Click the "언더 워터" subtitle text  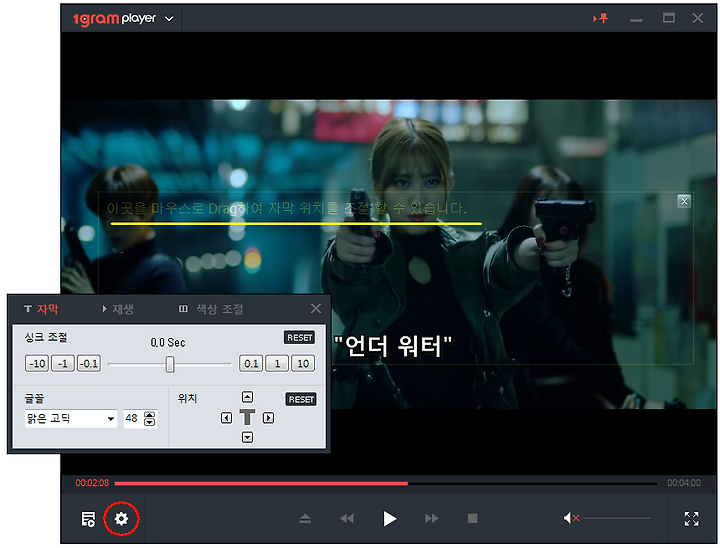(x=393, y=346)
